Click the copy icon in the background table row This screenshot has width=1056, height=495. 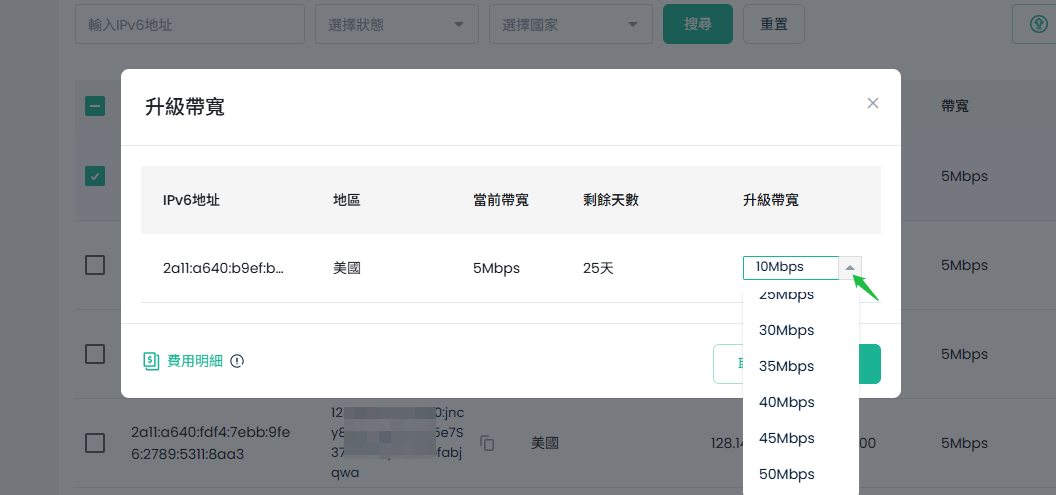pos(488,442)
